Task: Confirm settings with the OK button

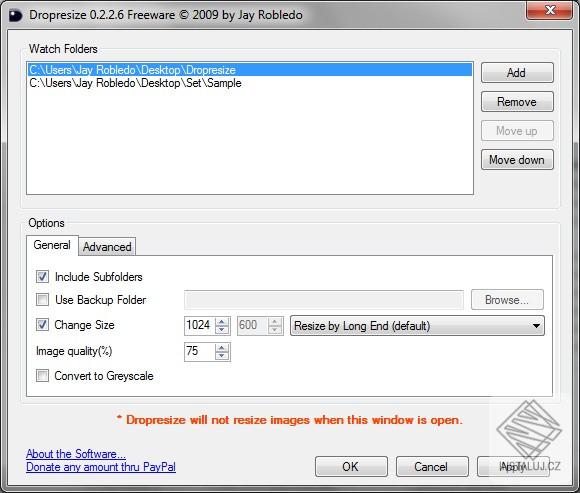Action: point(351,467)
